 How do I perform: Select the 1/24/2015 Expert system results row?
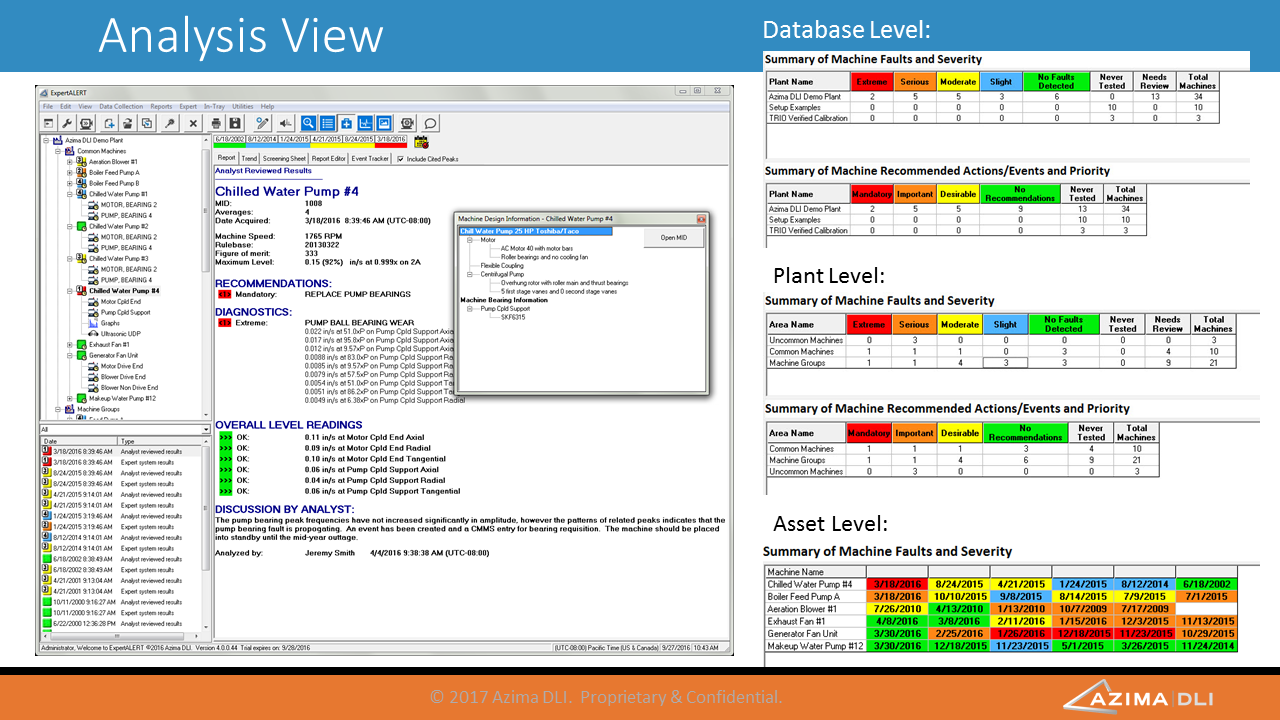(x=121, y=527)
